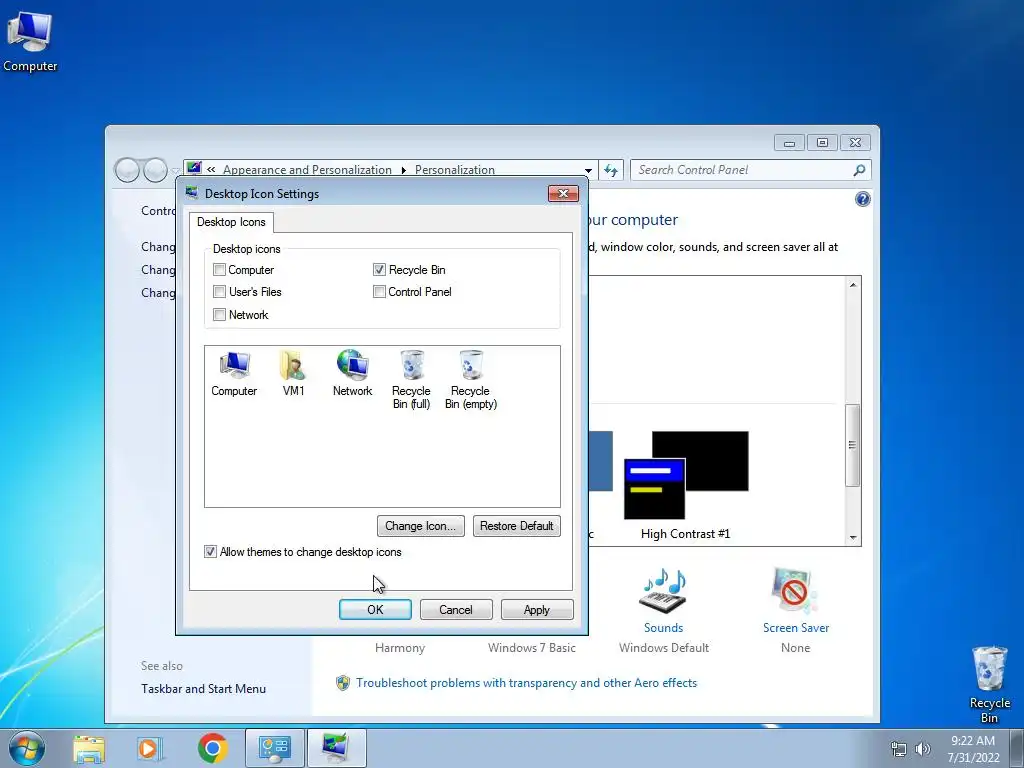Click the theme list scrollbar thumb
This screenshot has height=768, width=1024.
click(852, 445)
